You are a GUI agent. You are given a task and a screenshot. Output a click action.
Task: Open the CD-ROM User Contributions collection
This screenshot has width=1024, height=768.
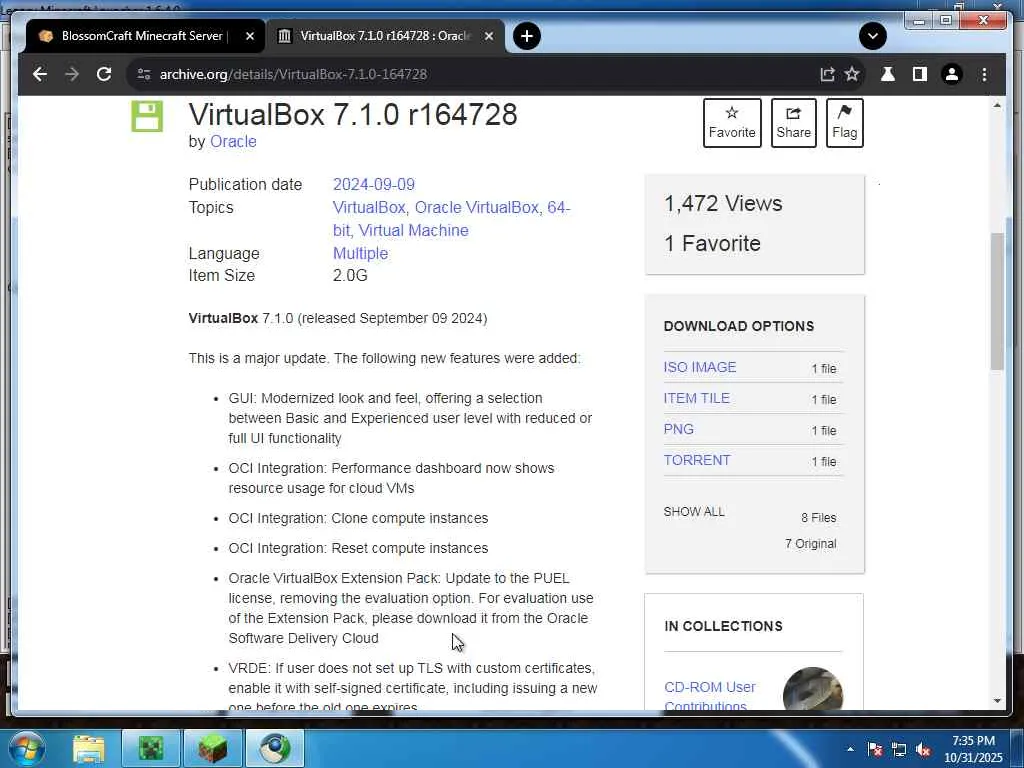709,696
